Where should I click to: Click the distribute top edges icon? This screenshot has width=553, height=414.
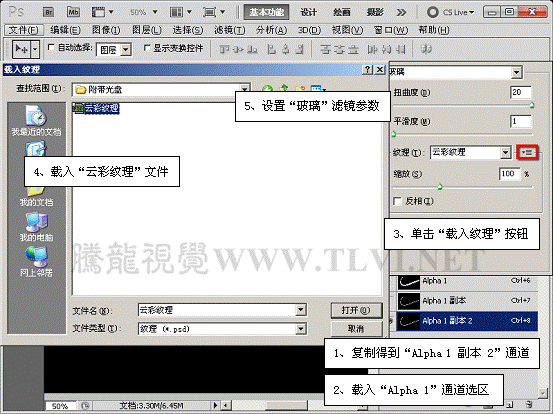pyautogui.click(x=325, y=49)
